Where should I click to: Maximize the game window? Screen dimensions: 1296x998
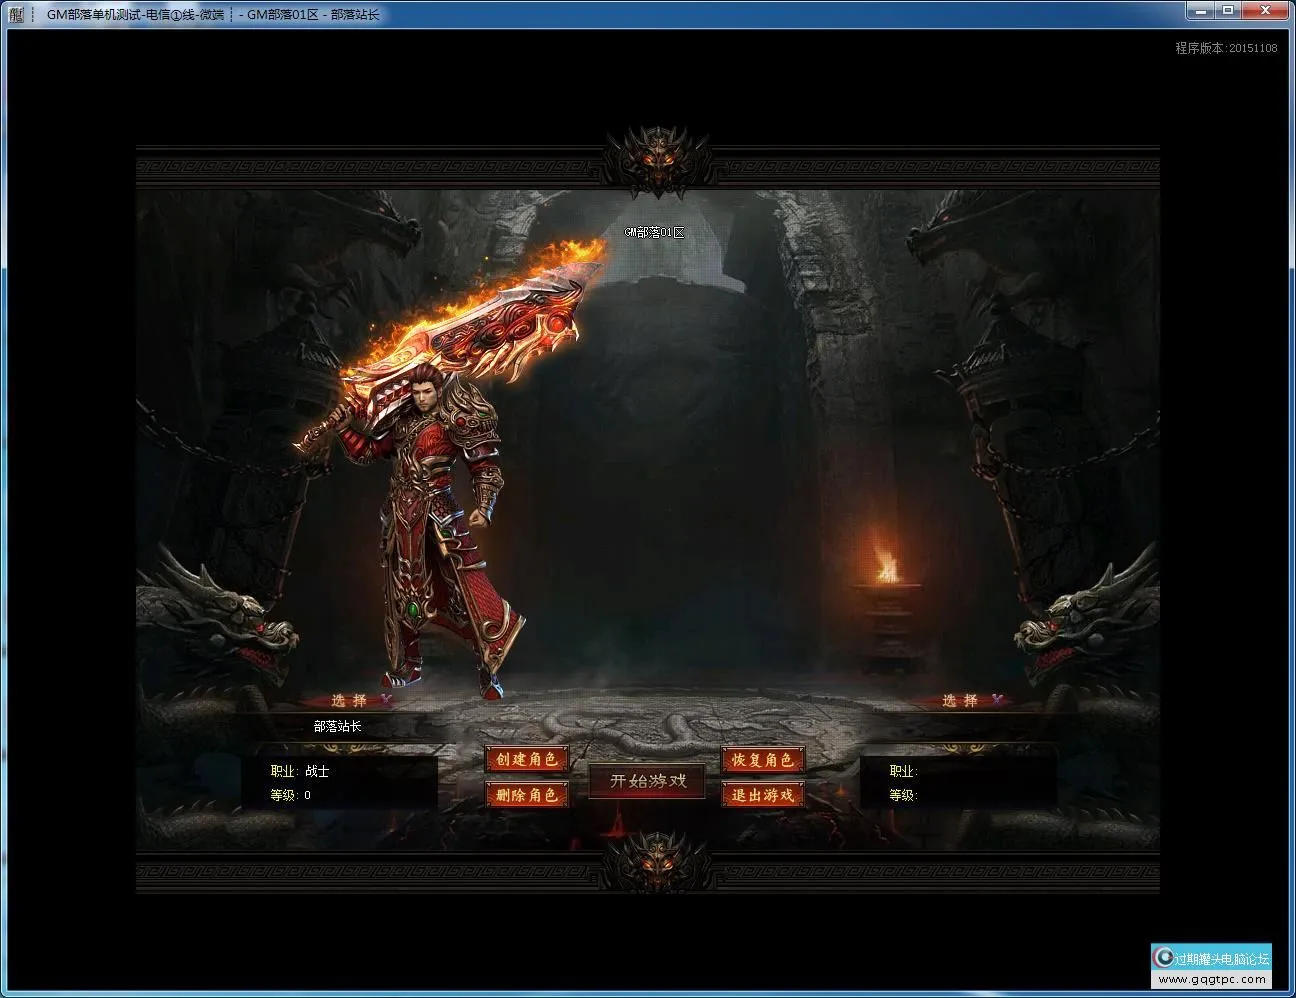(1228, 11)
